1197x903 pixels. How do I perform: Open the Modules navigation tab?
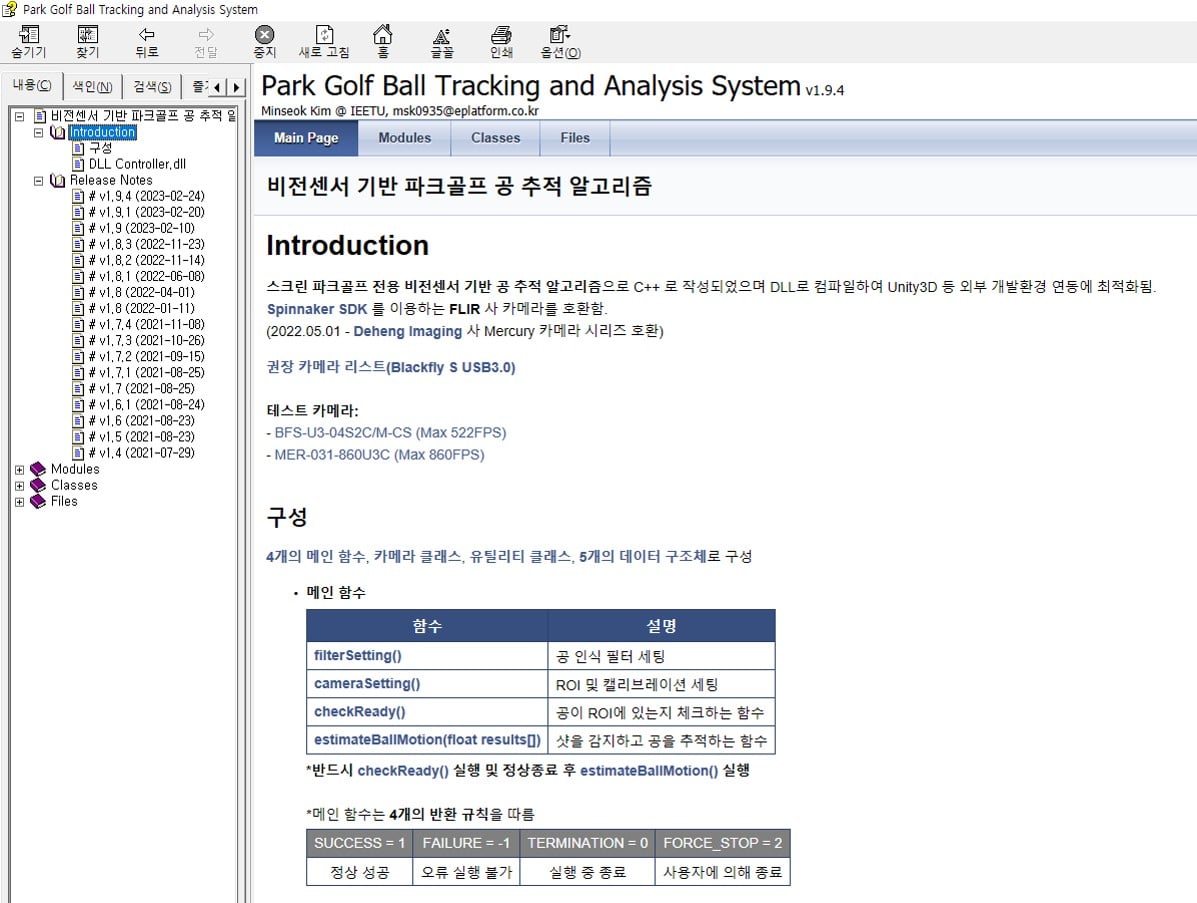tap(404, 138)
